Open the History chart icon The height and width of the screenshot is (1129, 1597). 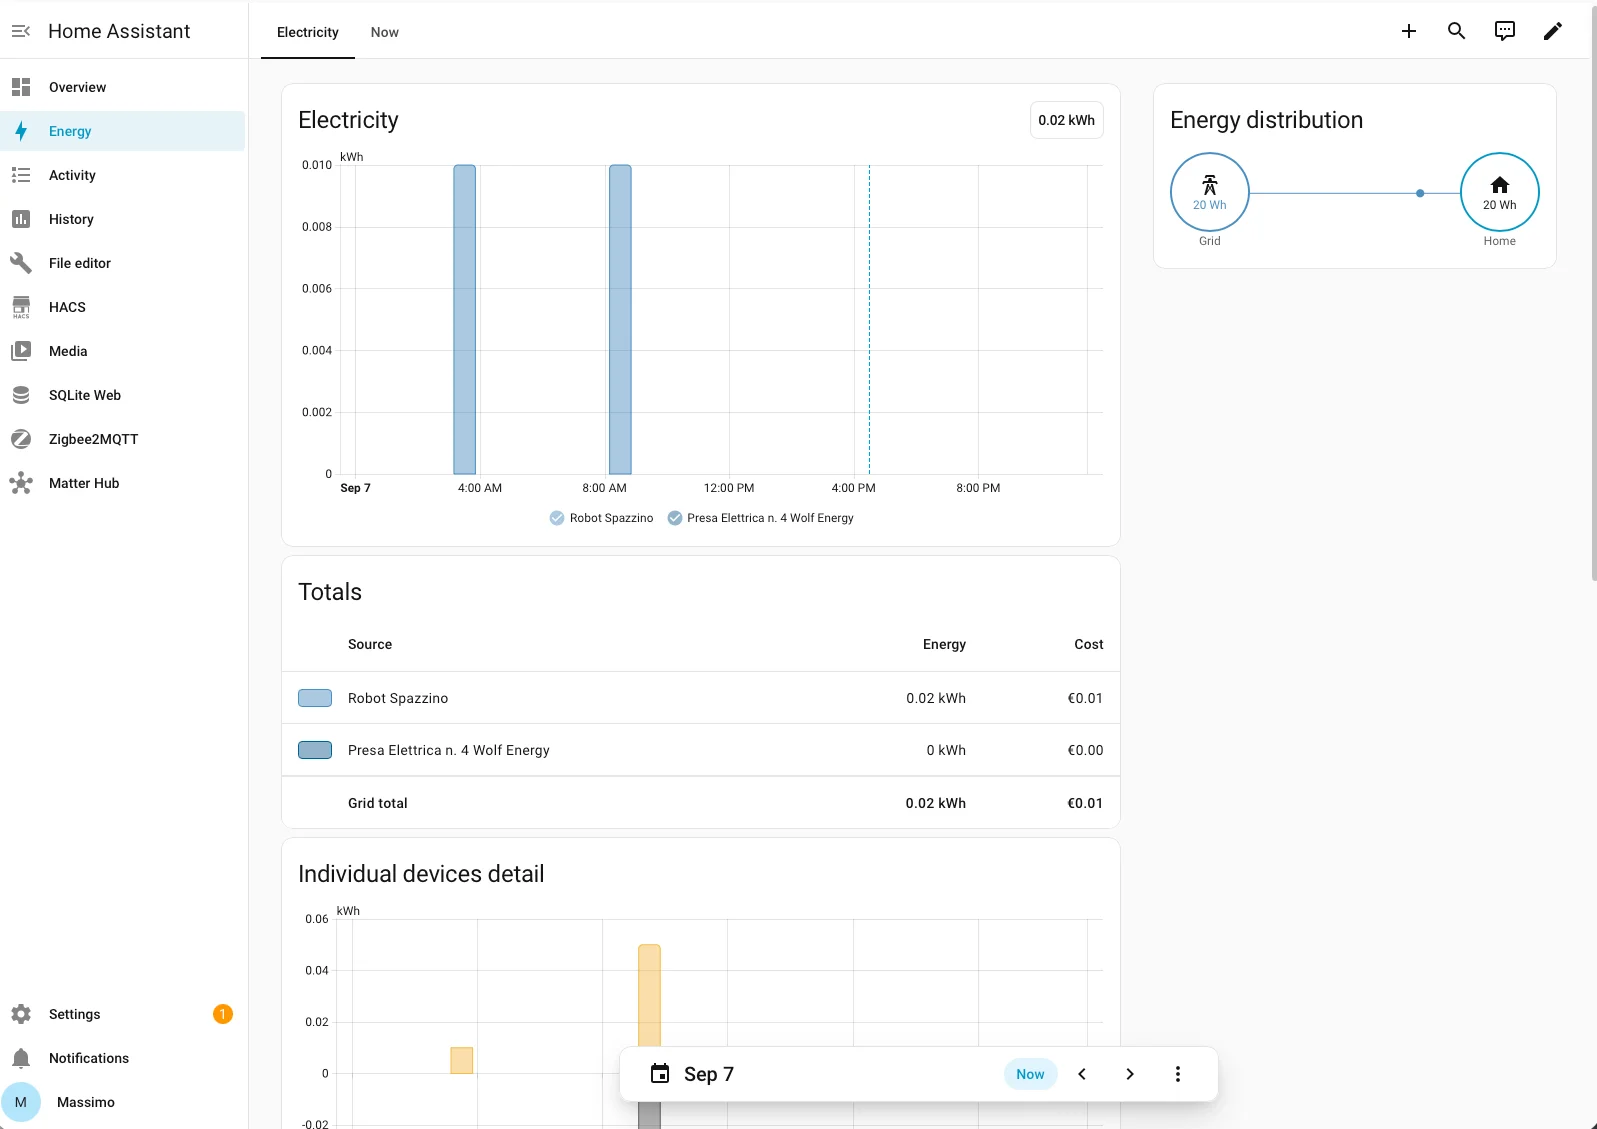click(21, 219)
